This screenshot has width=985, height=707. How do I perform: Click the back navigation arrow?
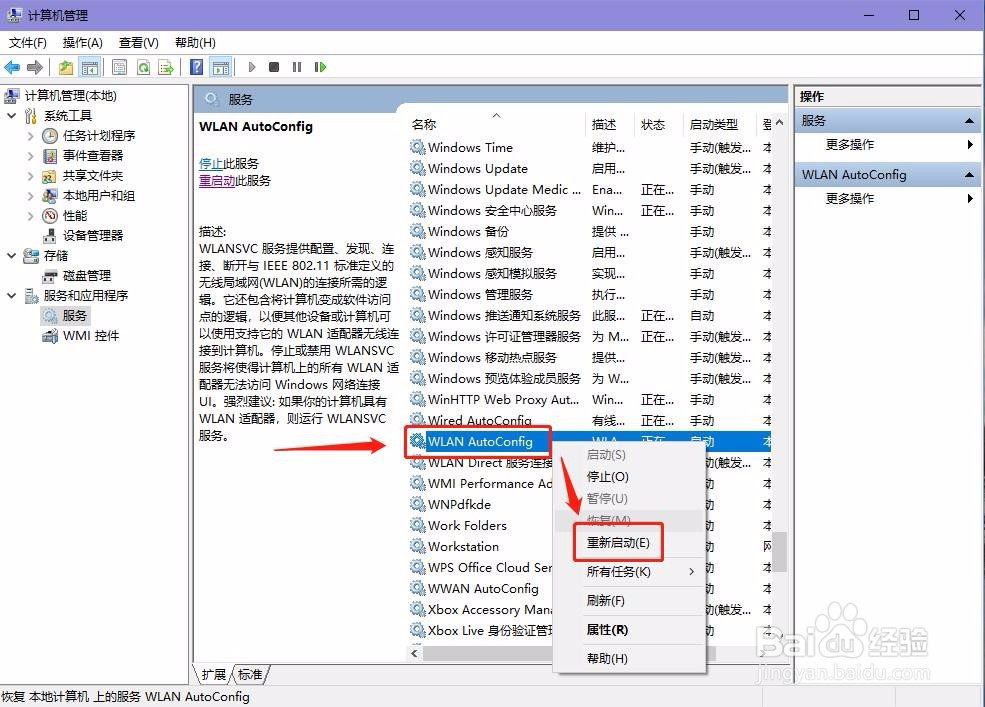pyautogui.click(x=10, y=67)
